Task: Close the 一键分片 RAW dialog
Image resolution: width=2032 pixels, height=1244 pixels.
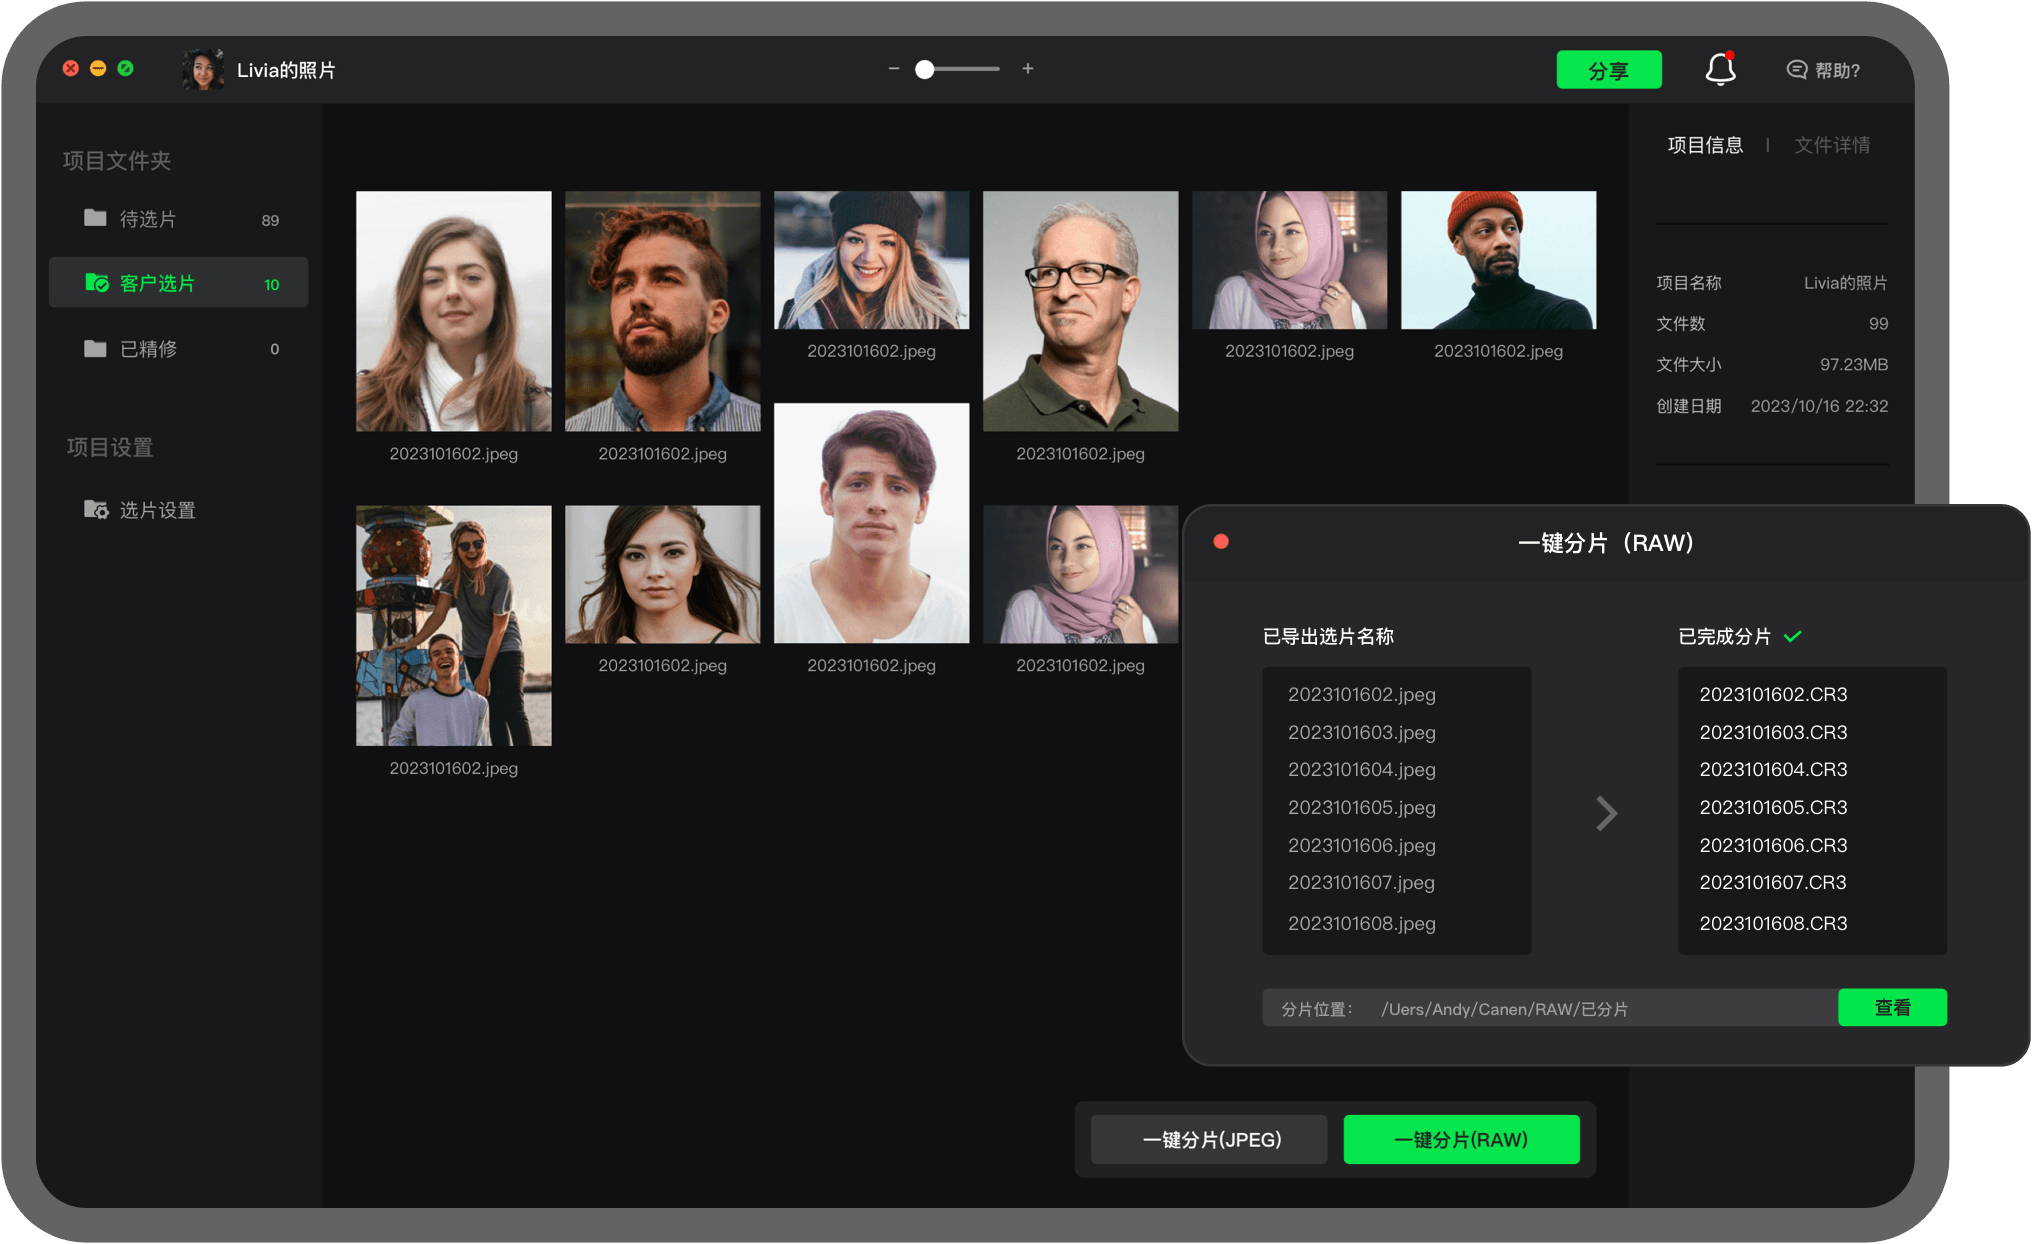Action: point(1221,542)
